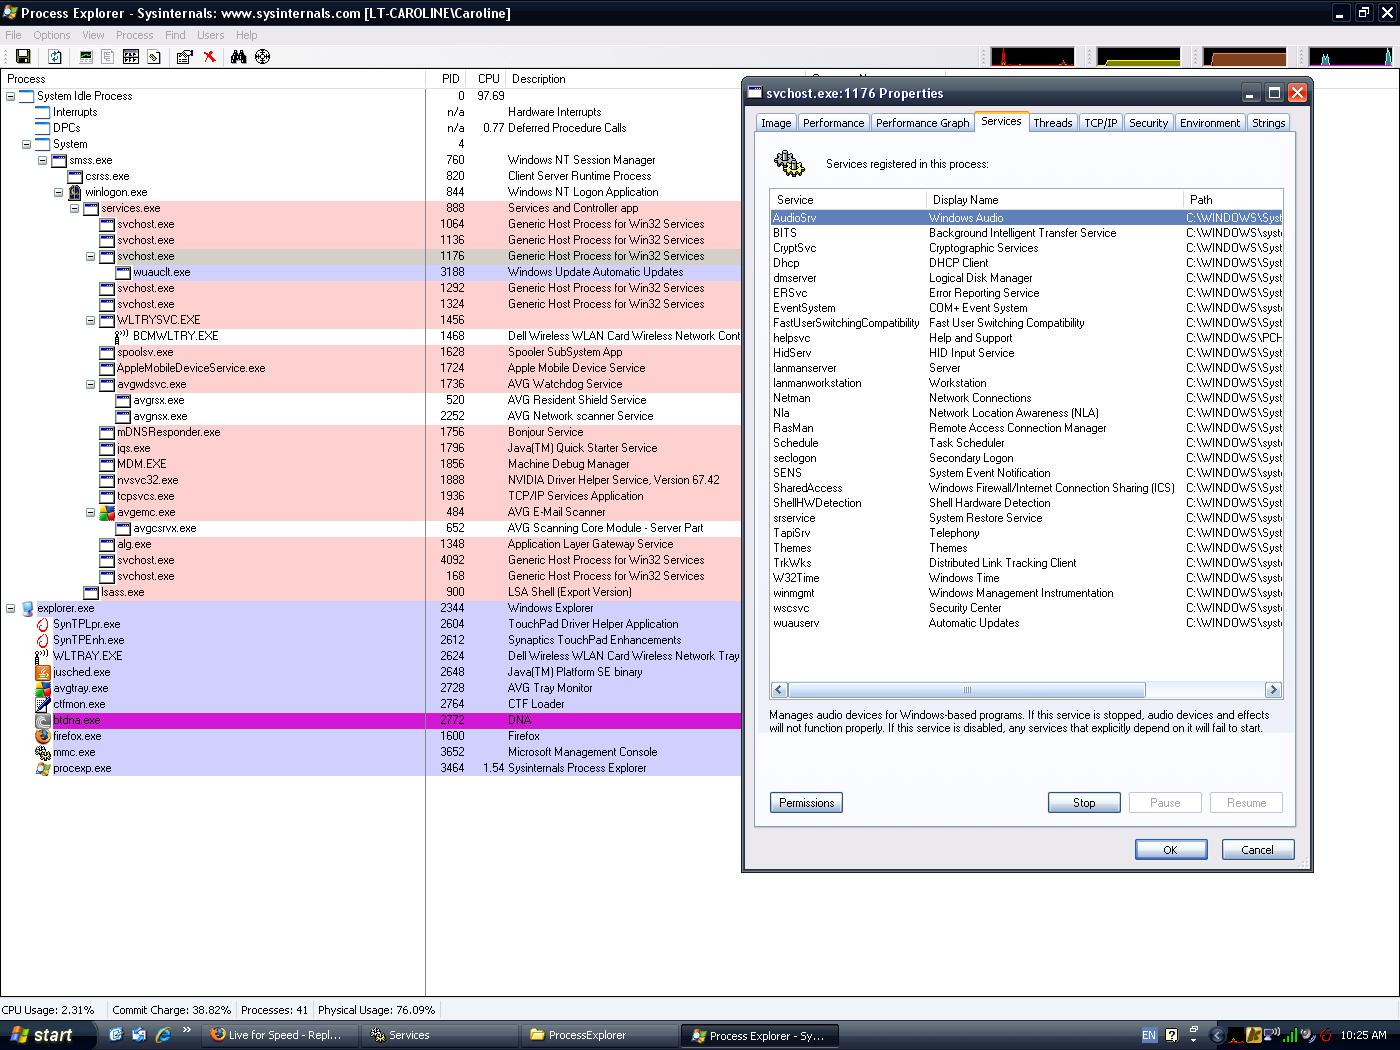Screen dimensions: 1400x1050
Task: Switch to the Strings tab
Action: (1268, 123)
